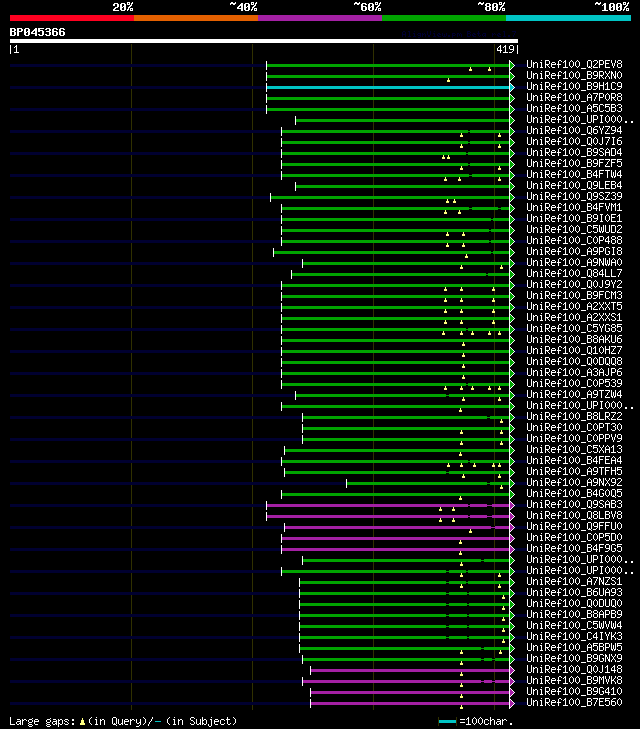The image size is (640, 729).
Task: Open hit UniRef100_Q9SAB3
Action: (x=574, y=504)
